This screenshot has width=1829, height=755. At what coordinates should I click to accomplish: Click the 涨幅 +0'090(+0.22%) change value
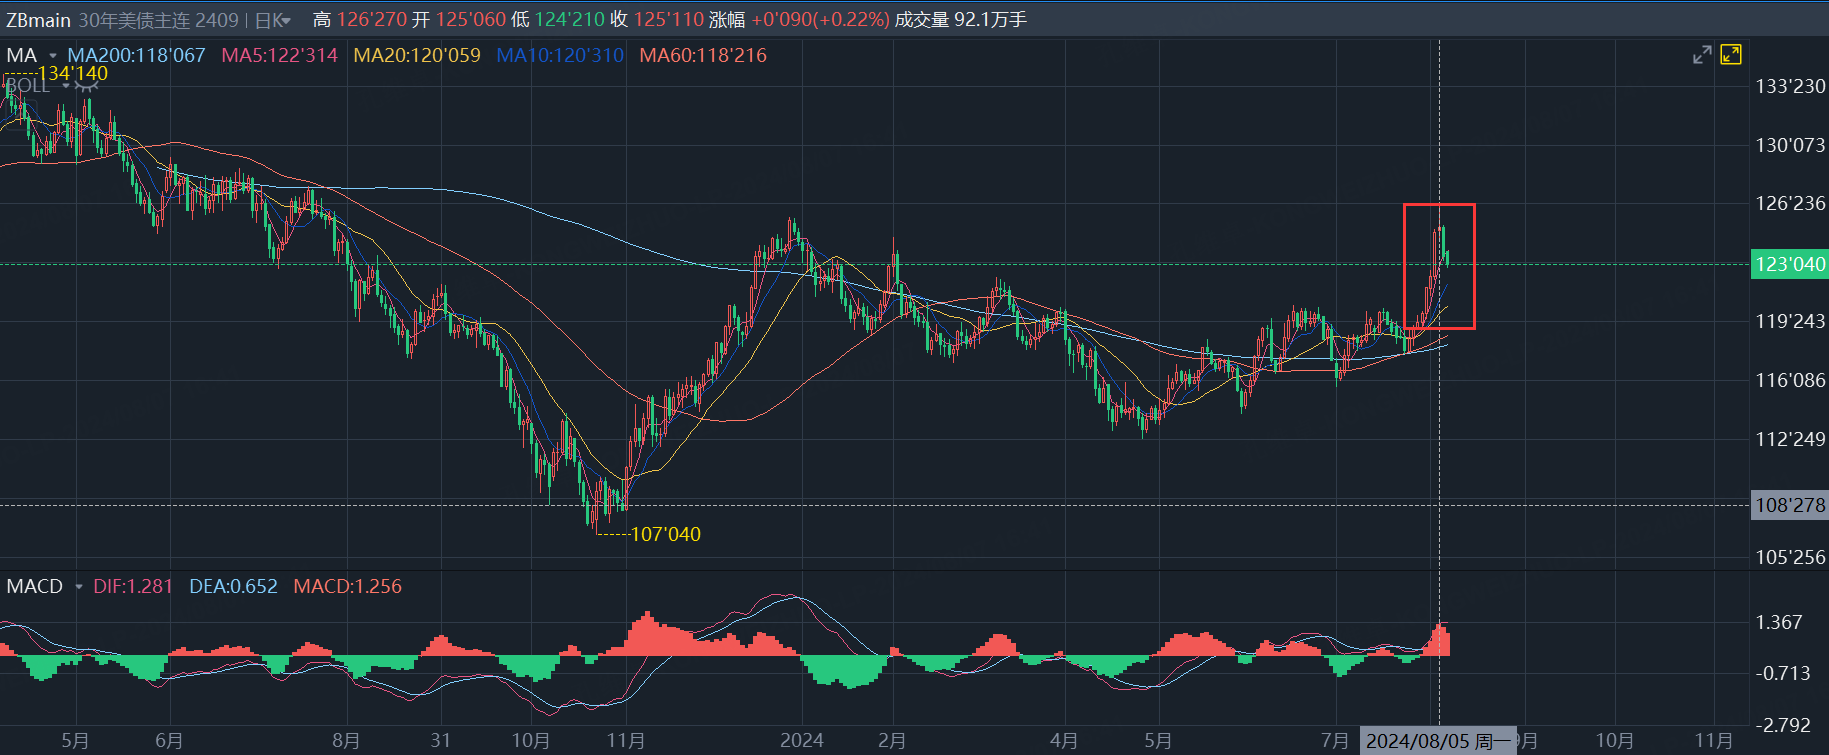pos(799,20)
